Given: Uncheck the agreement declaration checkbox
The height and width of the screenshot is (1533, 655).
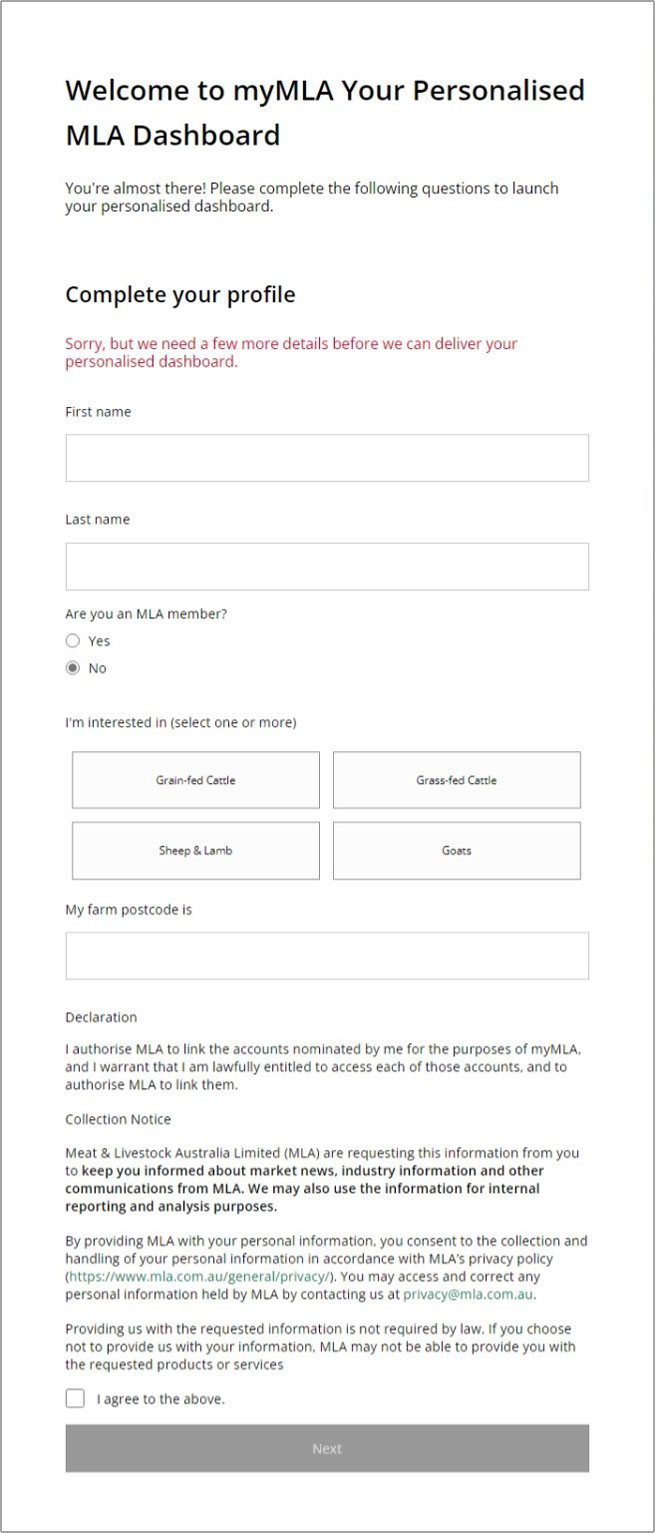Looking at the screenshot, I should 75,1398.
